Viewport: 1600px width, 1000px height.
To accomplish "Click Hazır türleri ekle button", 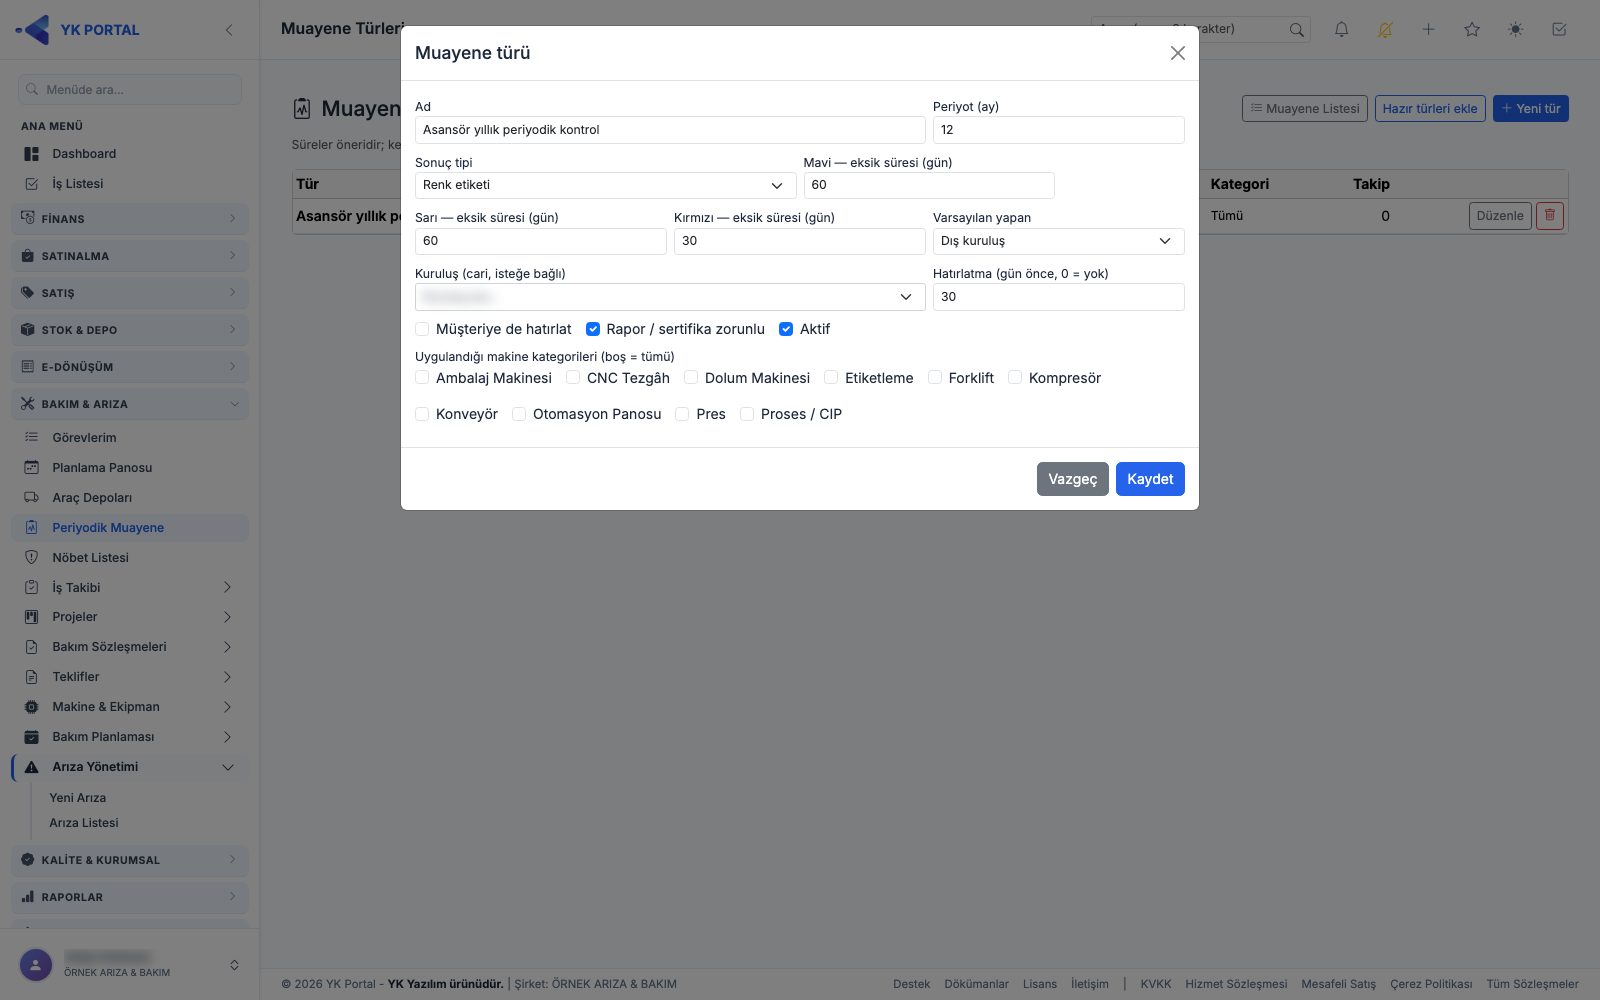I will 1430,109.
